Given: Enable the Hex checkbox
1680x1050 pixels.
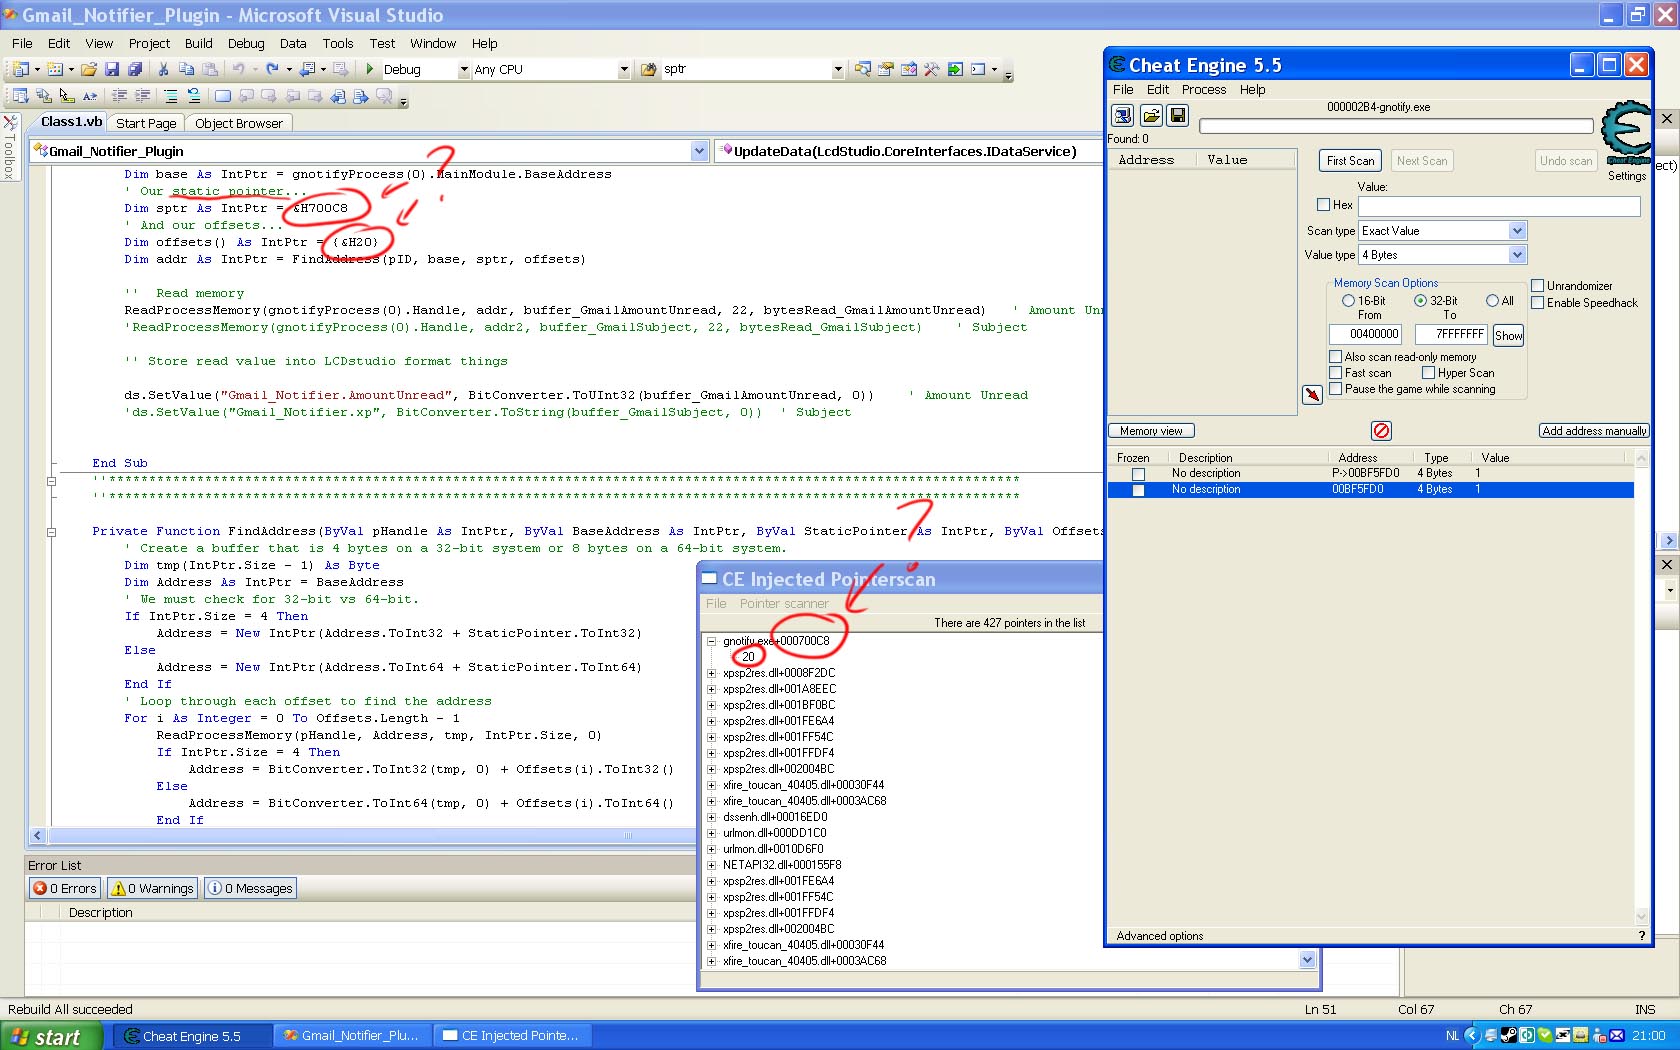Looking at the screenshot, I should click(1324, 205).
